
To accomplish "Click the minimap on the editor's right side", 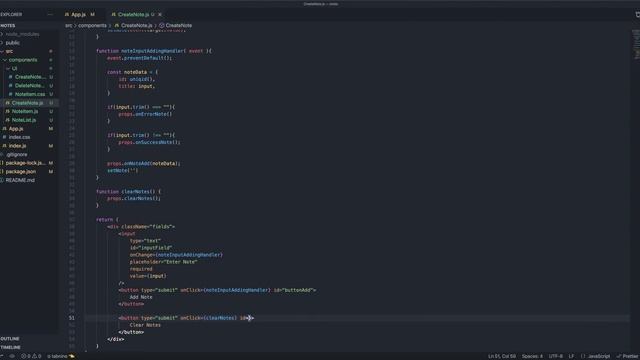I will pyautogui.click(x=636, y=45).
